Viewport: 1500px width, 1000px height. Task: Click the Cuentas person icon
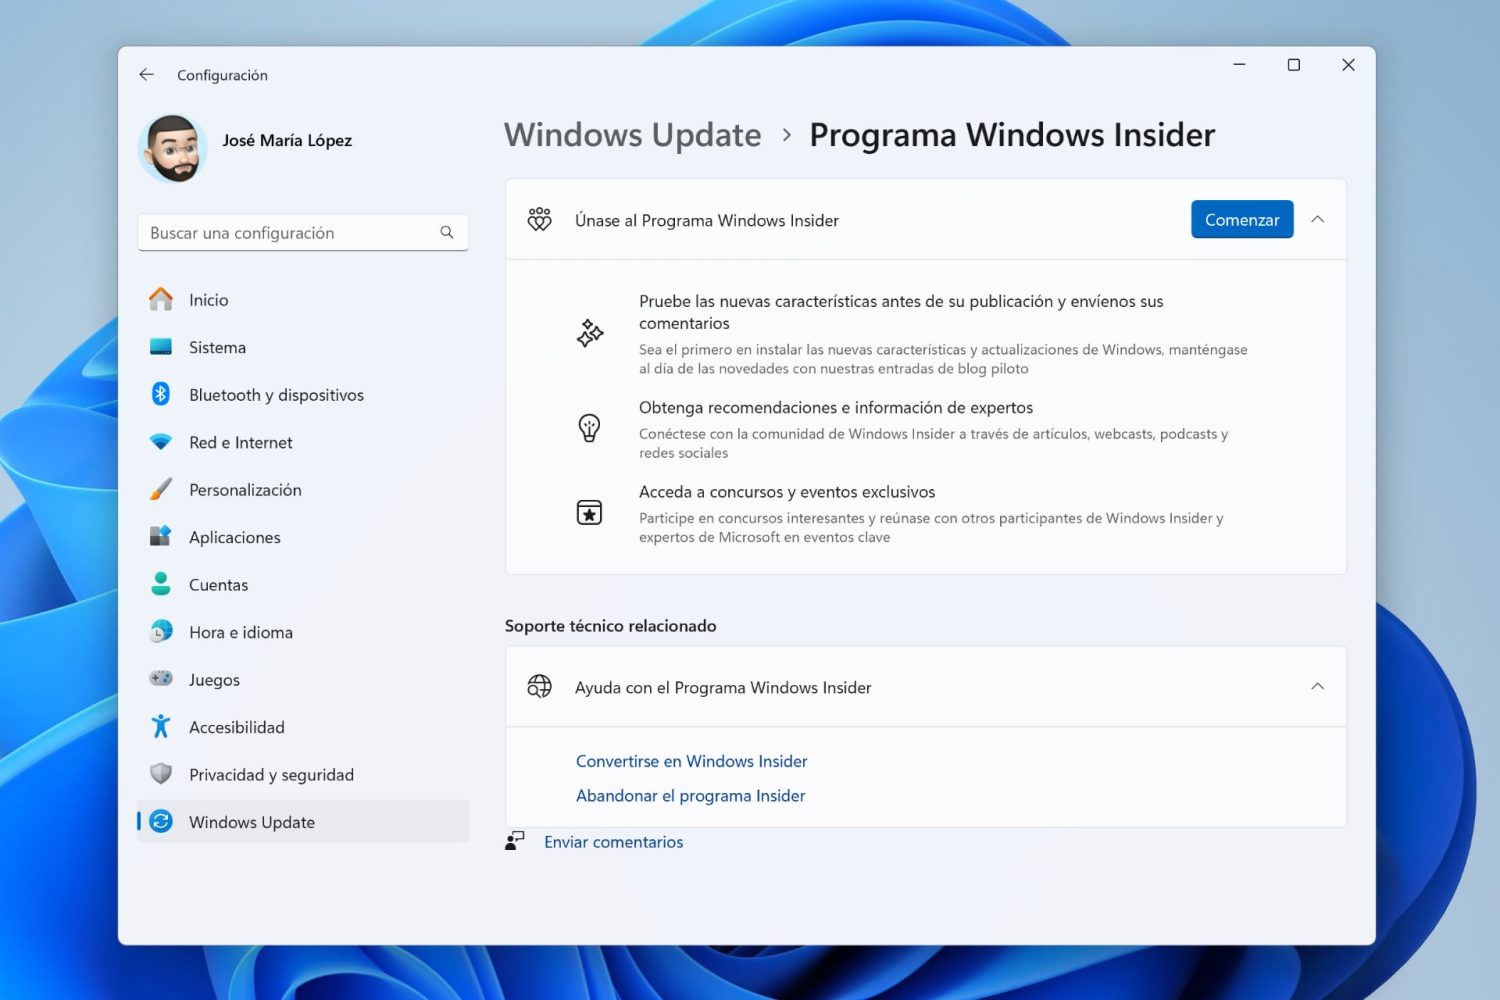click(161, 584)
